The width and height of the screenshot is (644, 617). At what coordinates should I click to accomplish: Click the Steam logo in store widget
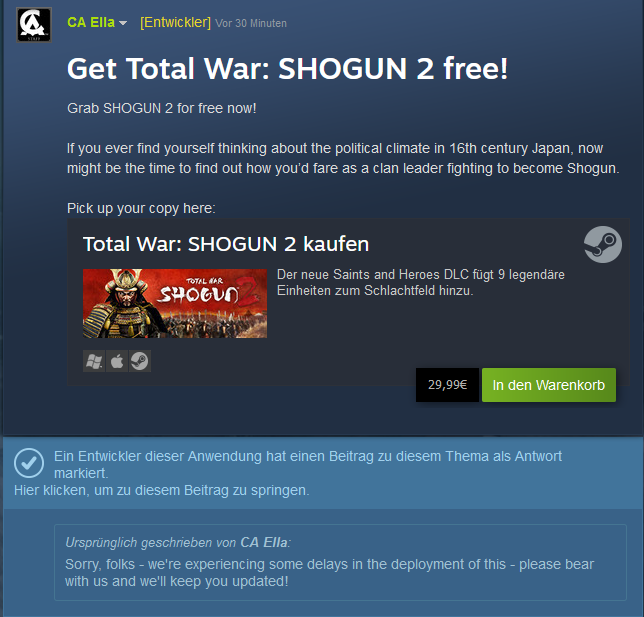603,244
